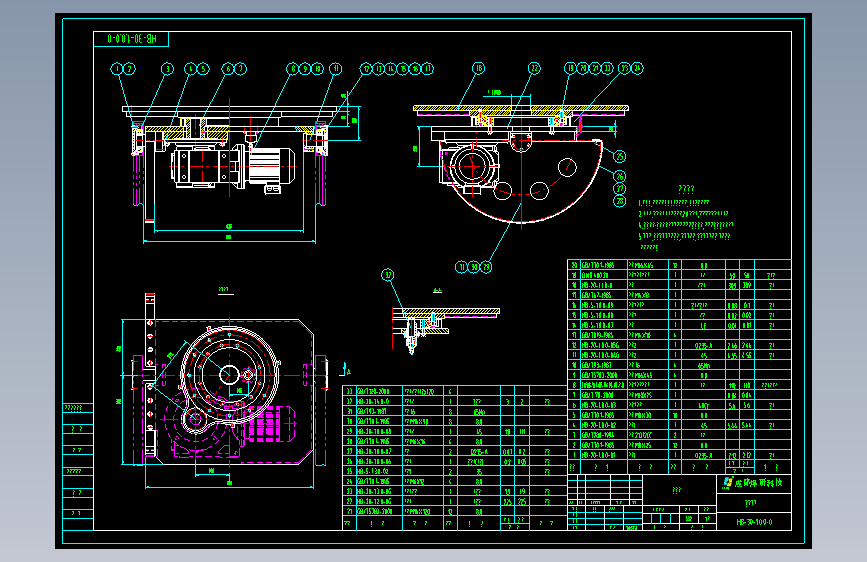Viewport: 867px width, 562px height.
Task: Select the HB-30-100-0 drawing number in title block
Action: point(754,522)
